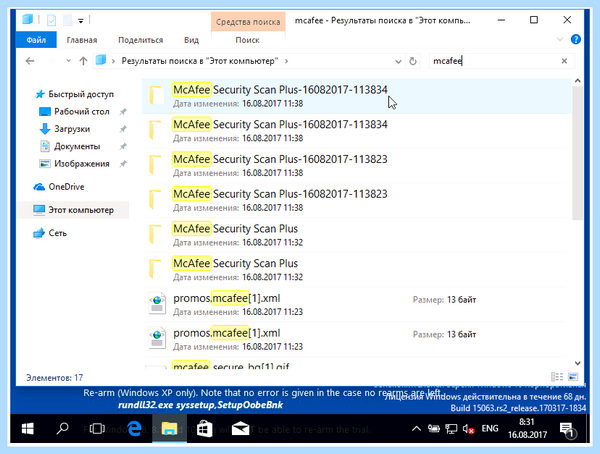Launch Microsoft Edge from taskbar
Screen dimensions: 600x454
[134, 428]
